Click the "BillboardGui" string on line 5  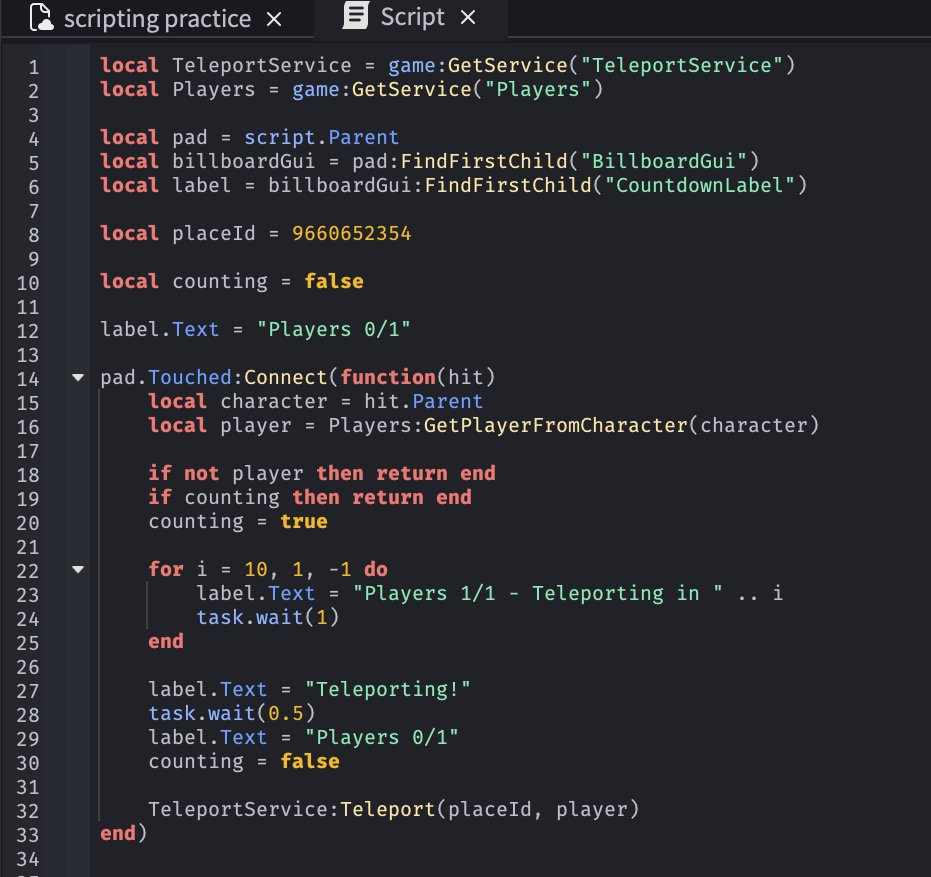(664, 162)
